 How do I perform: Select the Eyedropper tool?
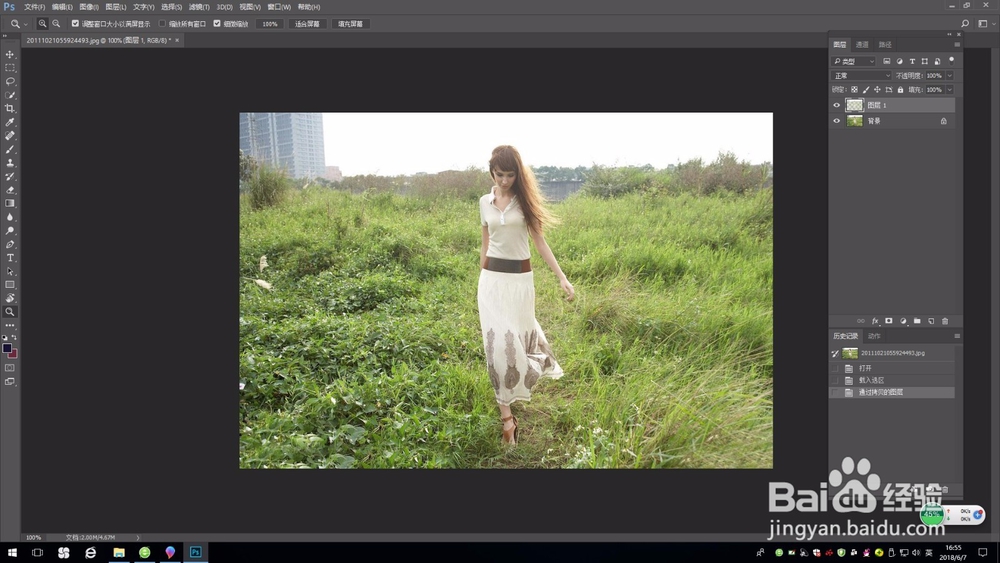pos(10,122)
